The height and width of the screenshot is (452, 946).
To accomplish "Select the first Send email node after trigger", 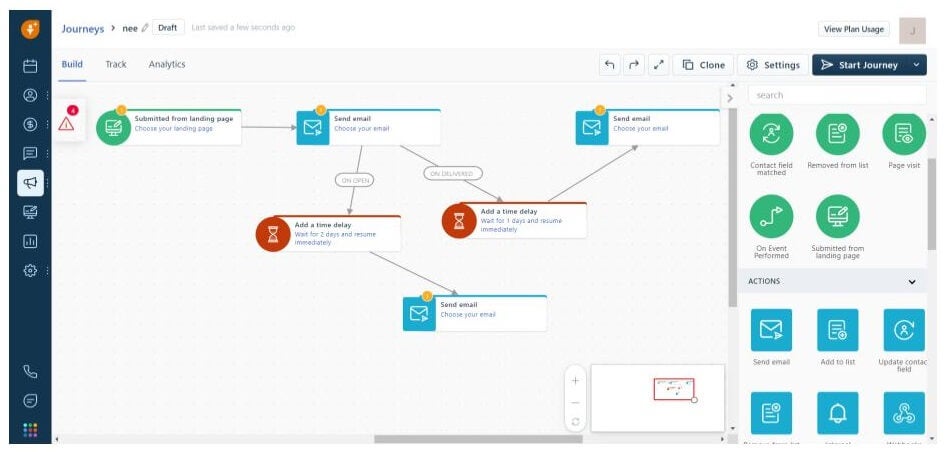I will (x=368, y=127).
